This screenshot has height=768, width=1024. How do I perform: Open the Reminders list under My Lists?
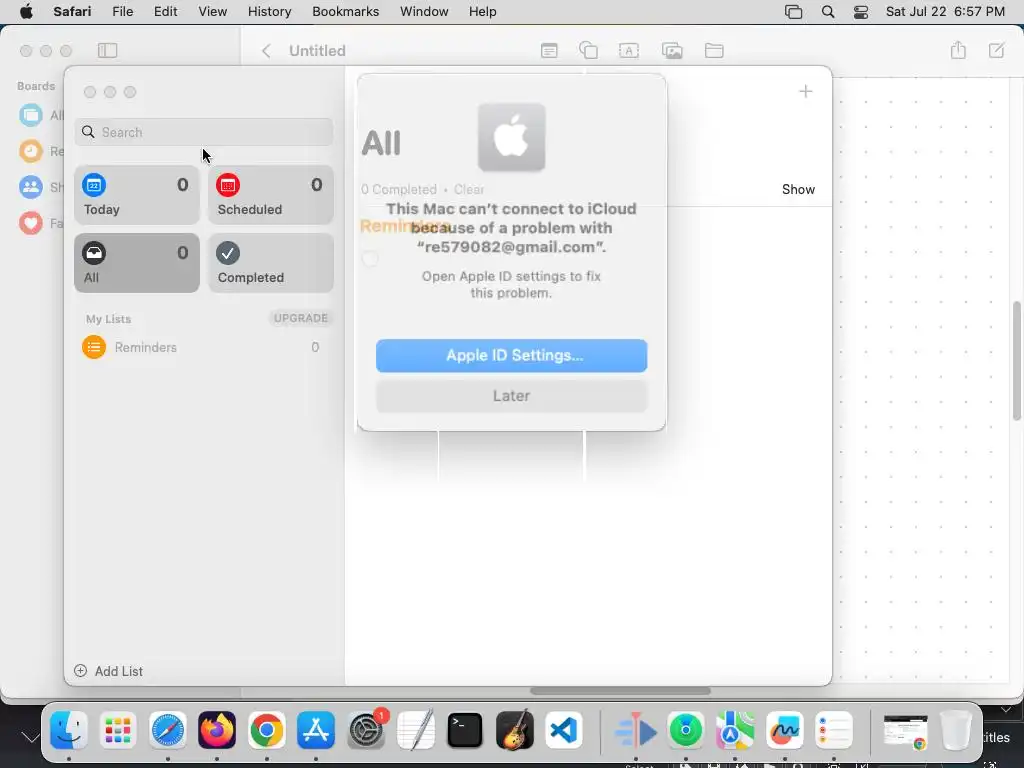pos(204,347)
